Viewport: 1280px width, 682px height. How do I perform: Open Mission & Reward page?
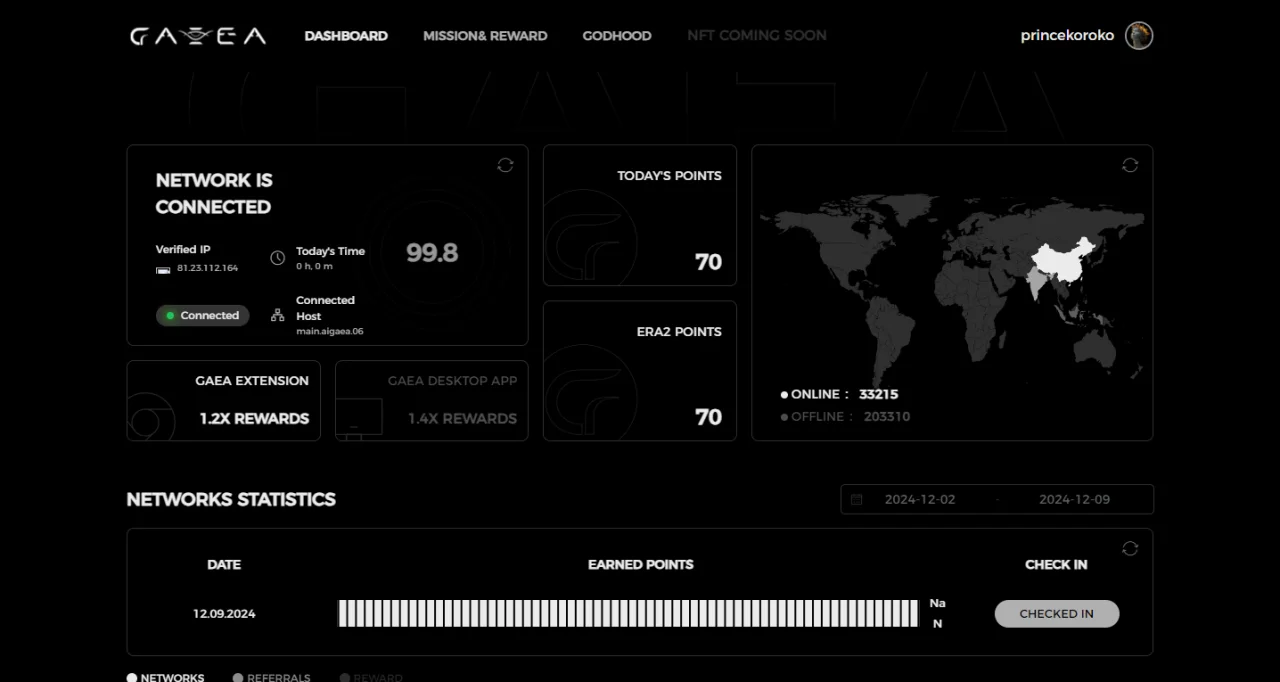[x=485, y=36]
